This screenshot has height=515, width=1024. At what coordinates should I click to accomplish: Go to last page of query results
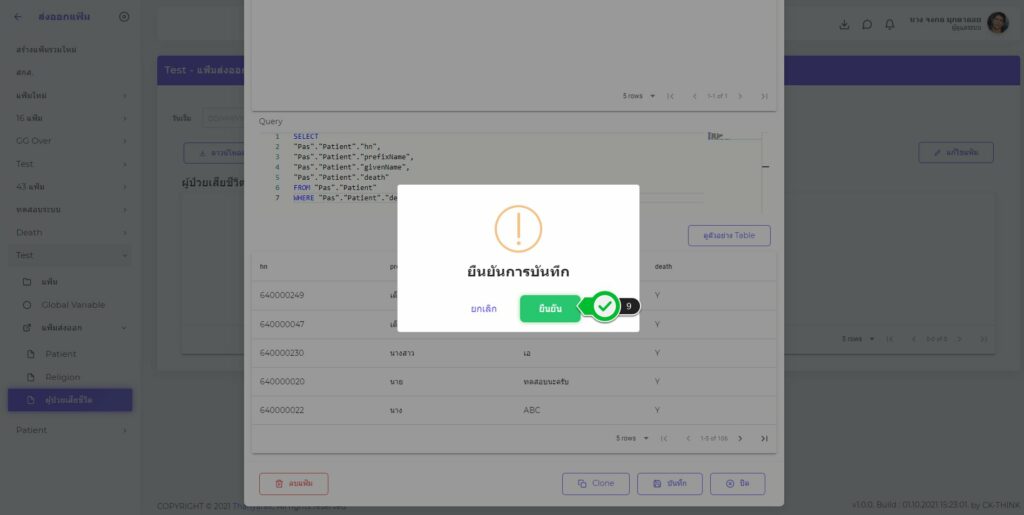pos(764,438)
